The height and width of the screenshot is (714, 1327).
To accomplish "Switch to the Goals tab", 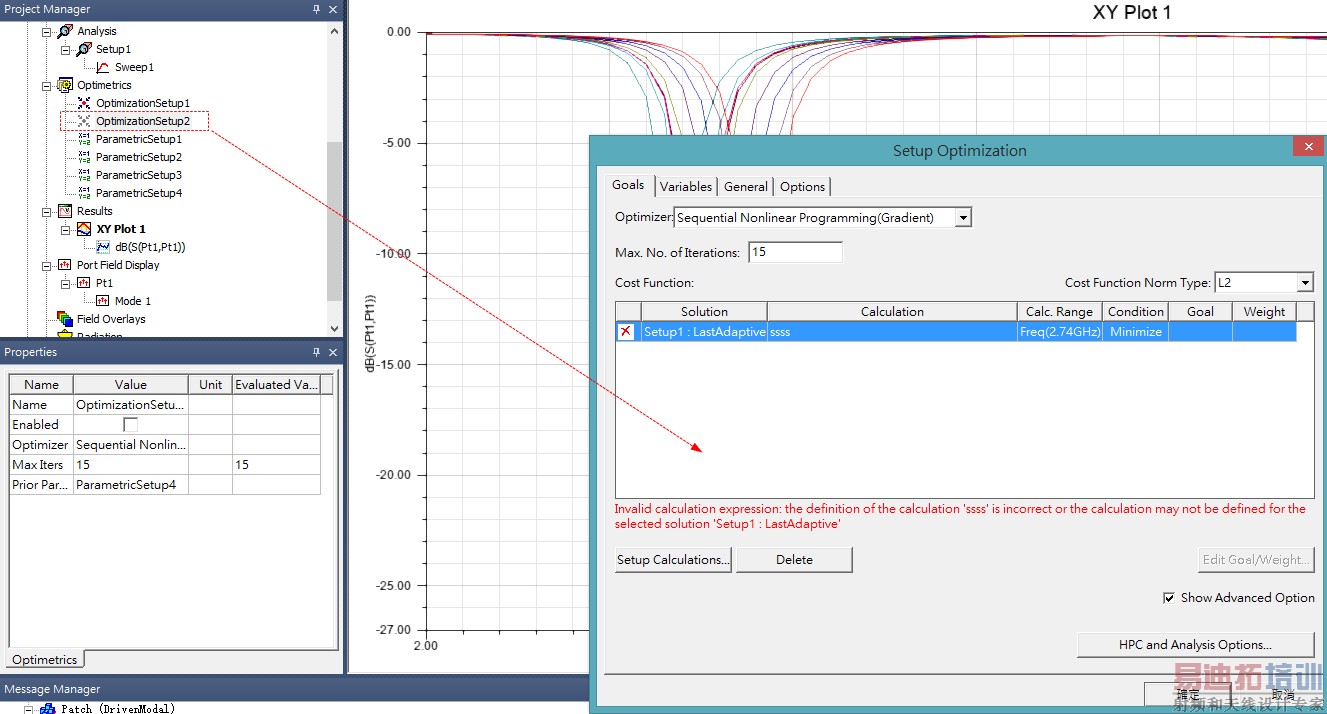I will click(x=628, y=185).
